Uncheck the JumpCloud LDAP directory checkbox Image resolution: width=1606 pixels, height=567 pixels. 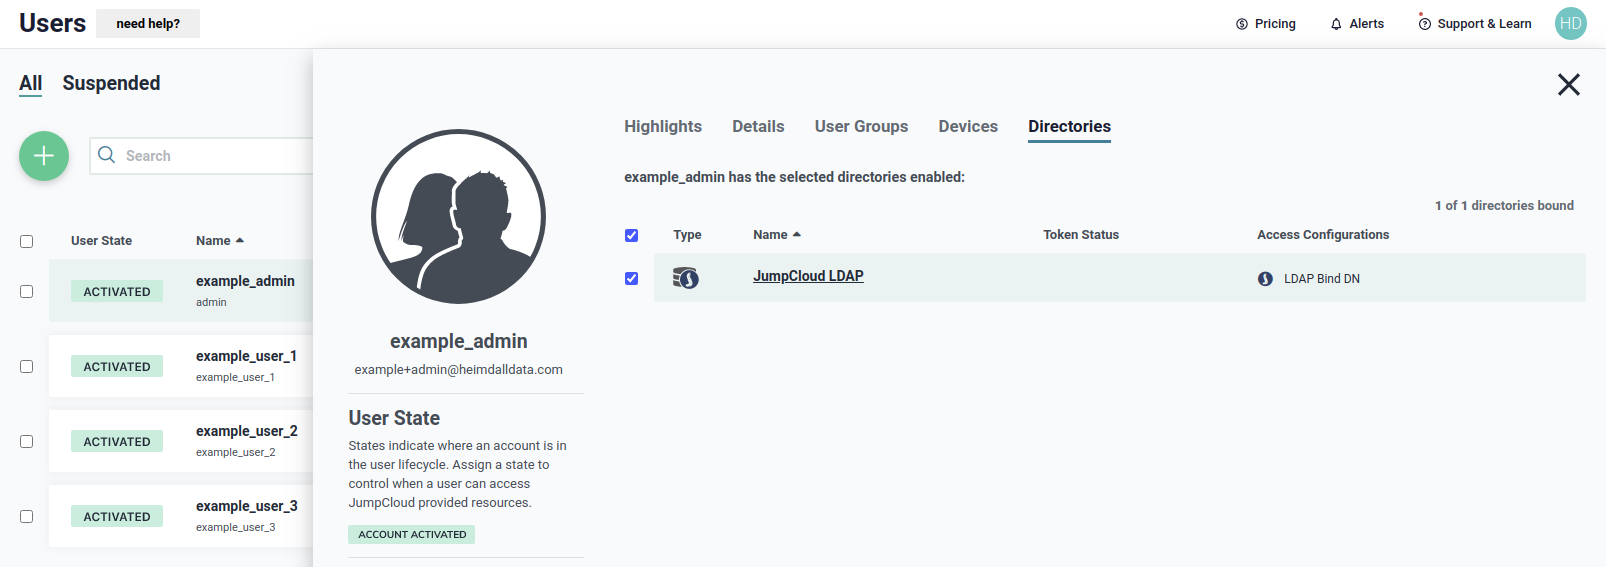(631, 279)
